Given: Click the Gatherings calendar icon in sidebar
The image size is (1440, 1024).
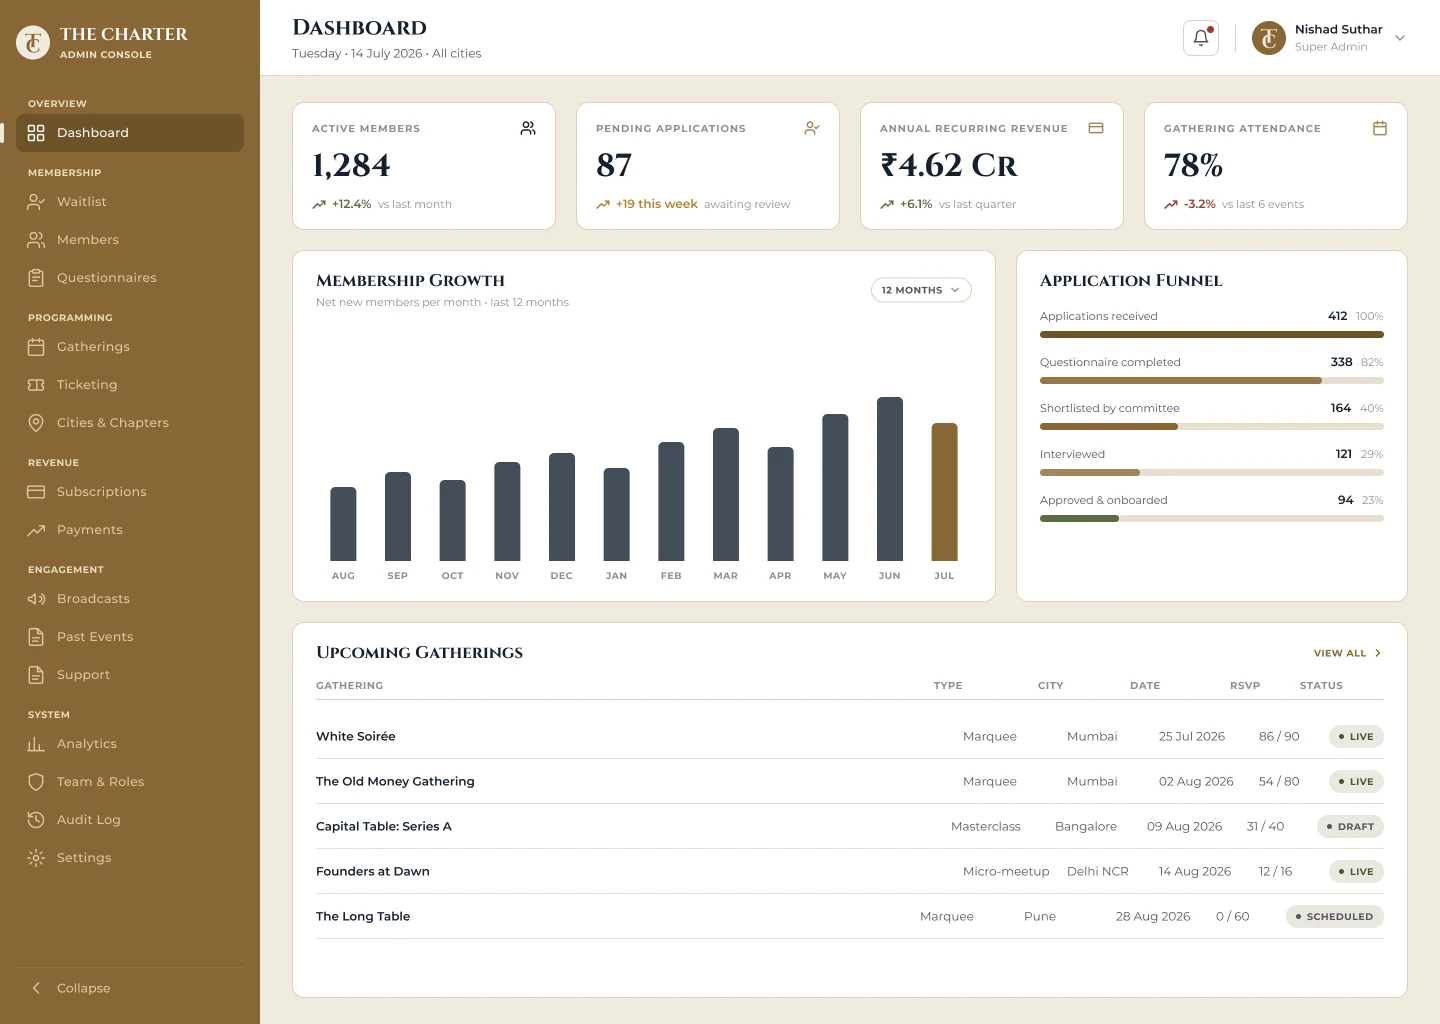Looking at the screenshot, I should tap(36, 347).
